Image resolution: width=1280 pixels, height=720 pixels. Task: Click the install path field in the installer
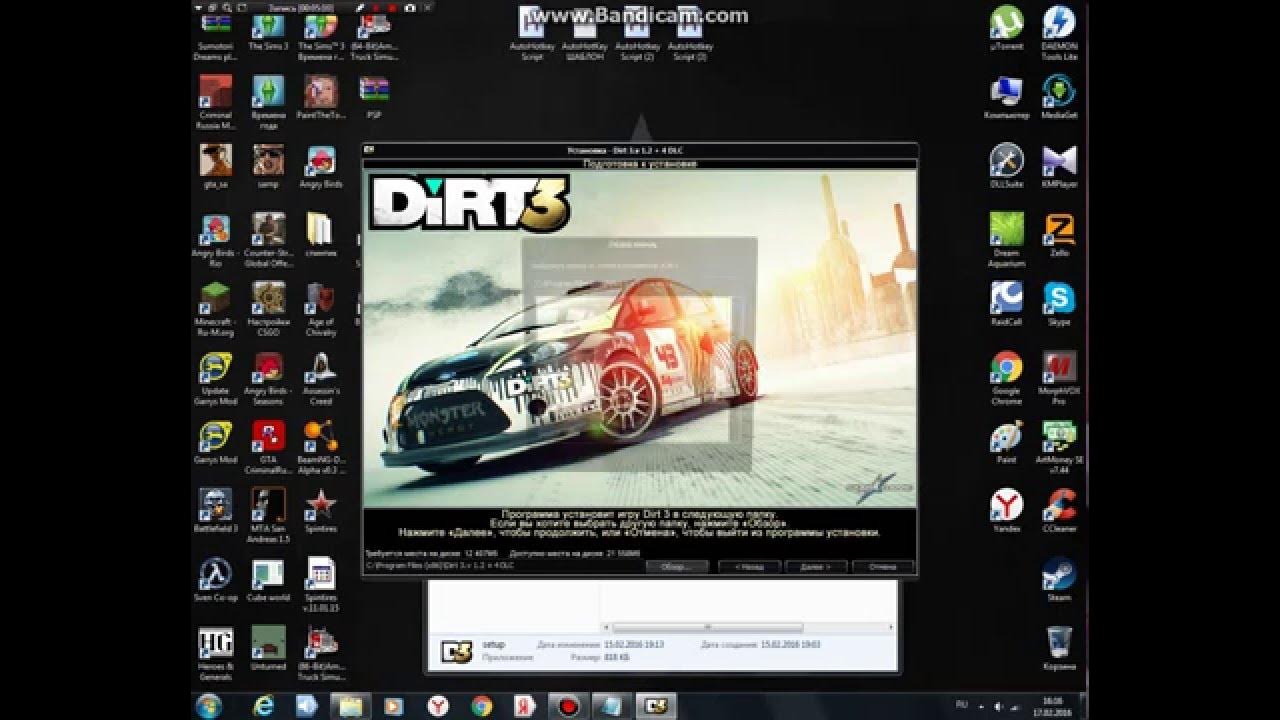pos(502,566)
